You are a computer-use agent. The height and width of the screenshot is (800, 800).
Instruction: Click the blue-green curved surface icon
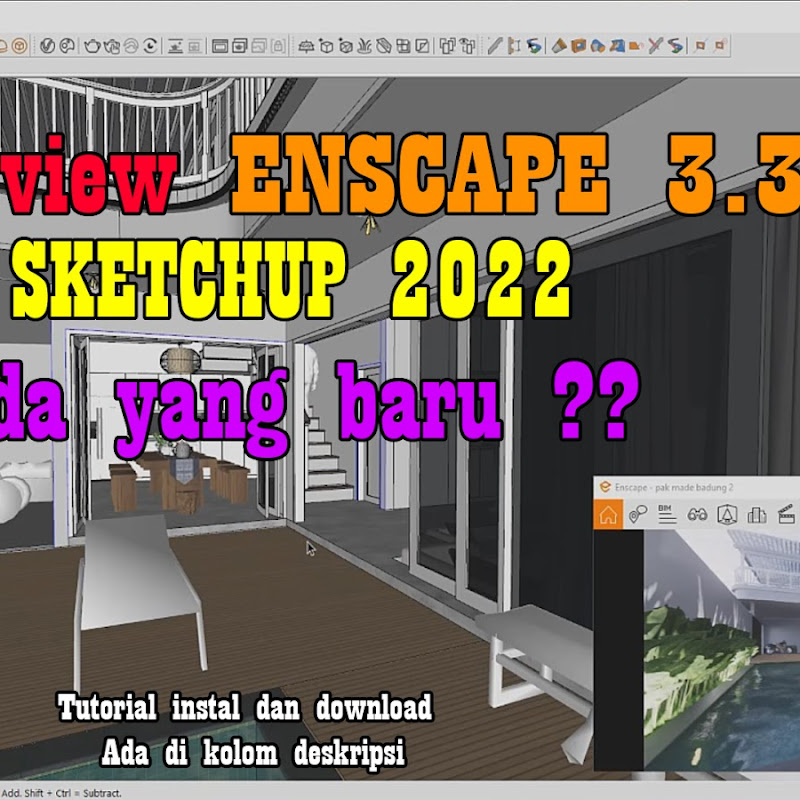click(534, 46)
